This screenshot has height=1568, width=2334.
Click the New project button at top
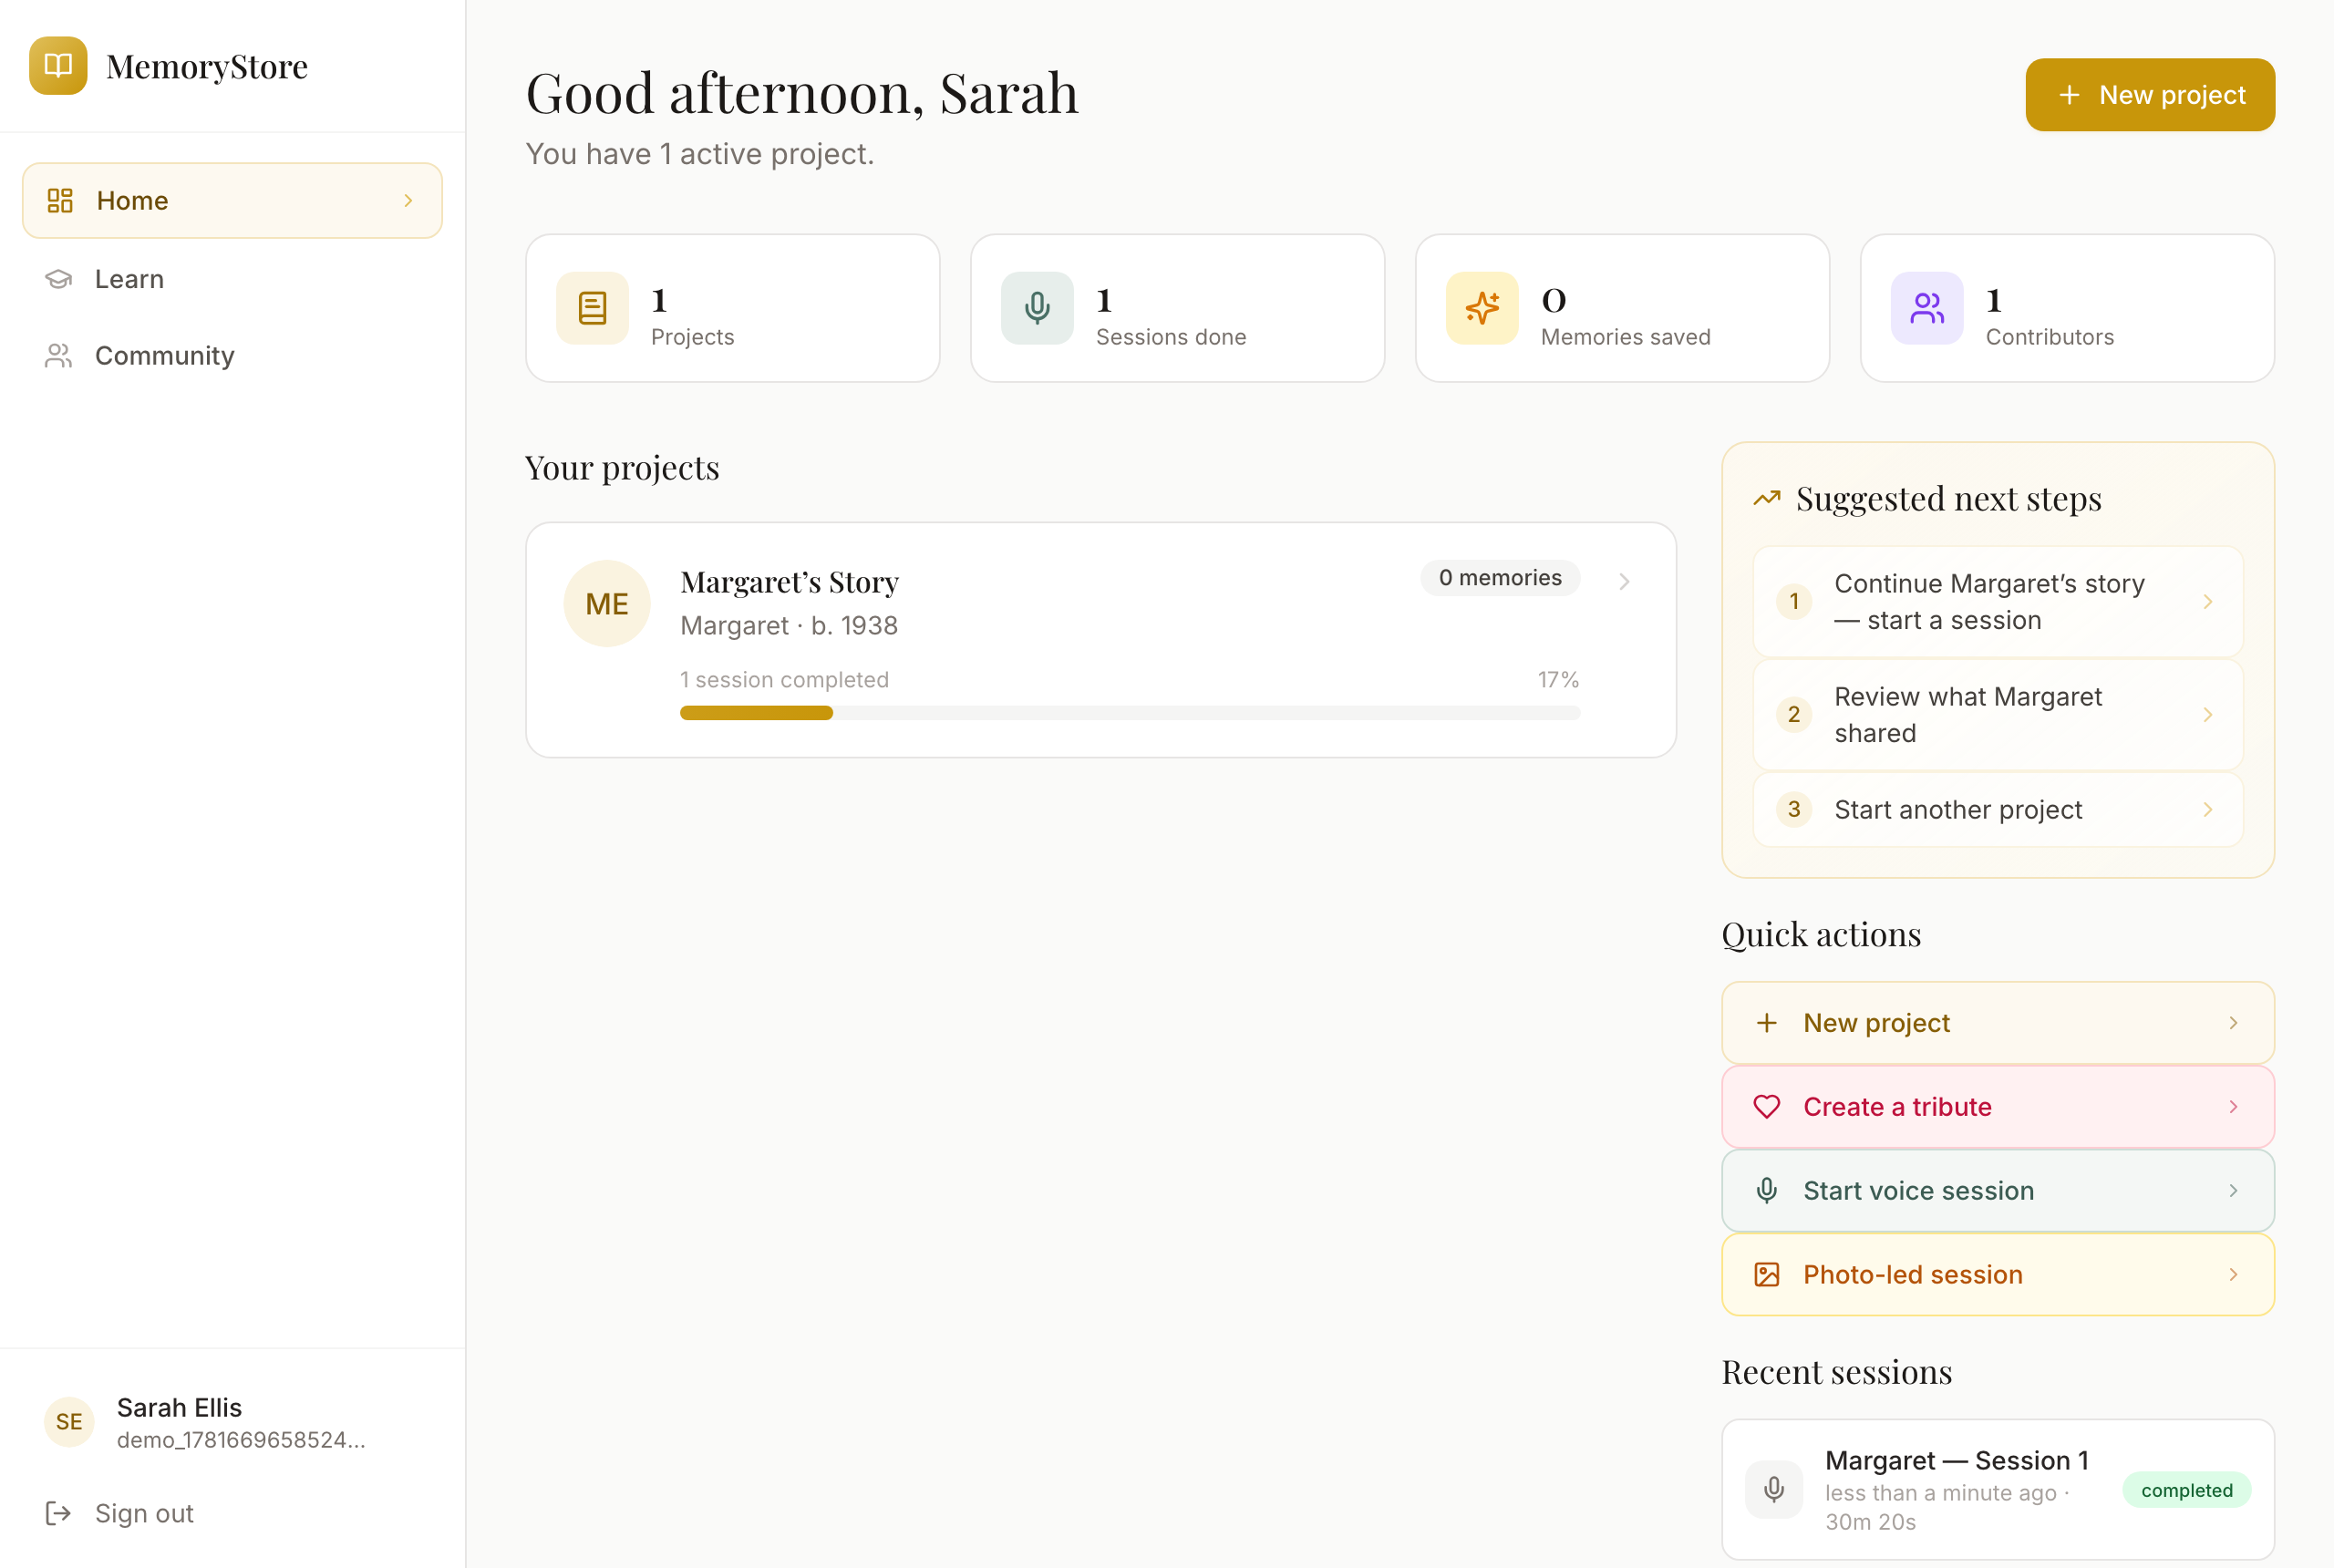[2150, 95]
